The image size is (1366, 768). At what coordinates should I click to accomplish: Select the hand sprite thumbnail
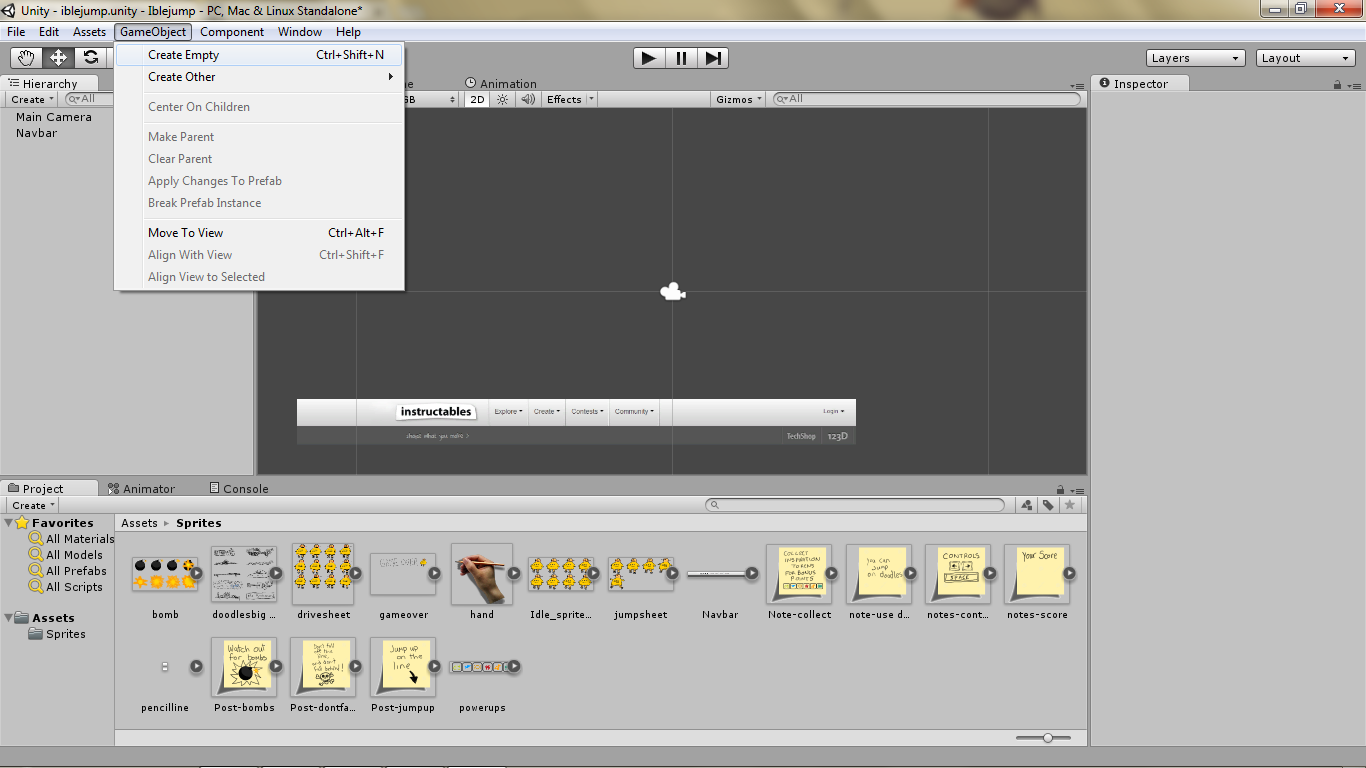click(481, 574)
